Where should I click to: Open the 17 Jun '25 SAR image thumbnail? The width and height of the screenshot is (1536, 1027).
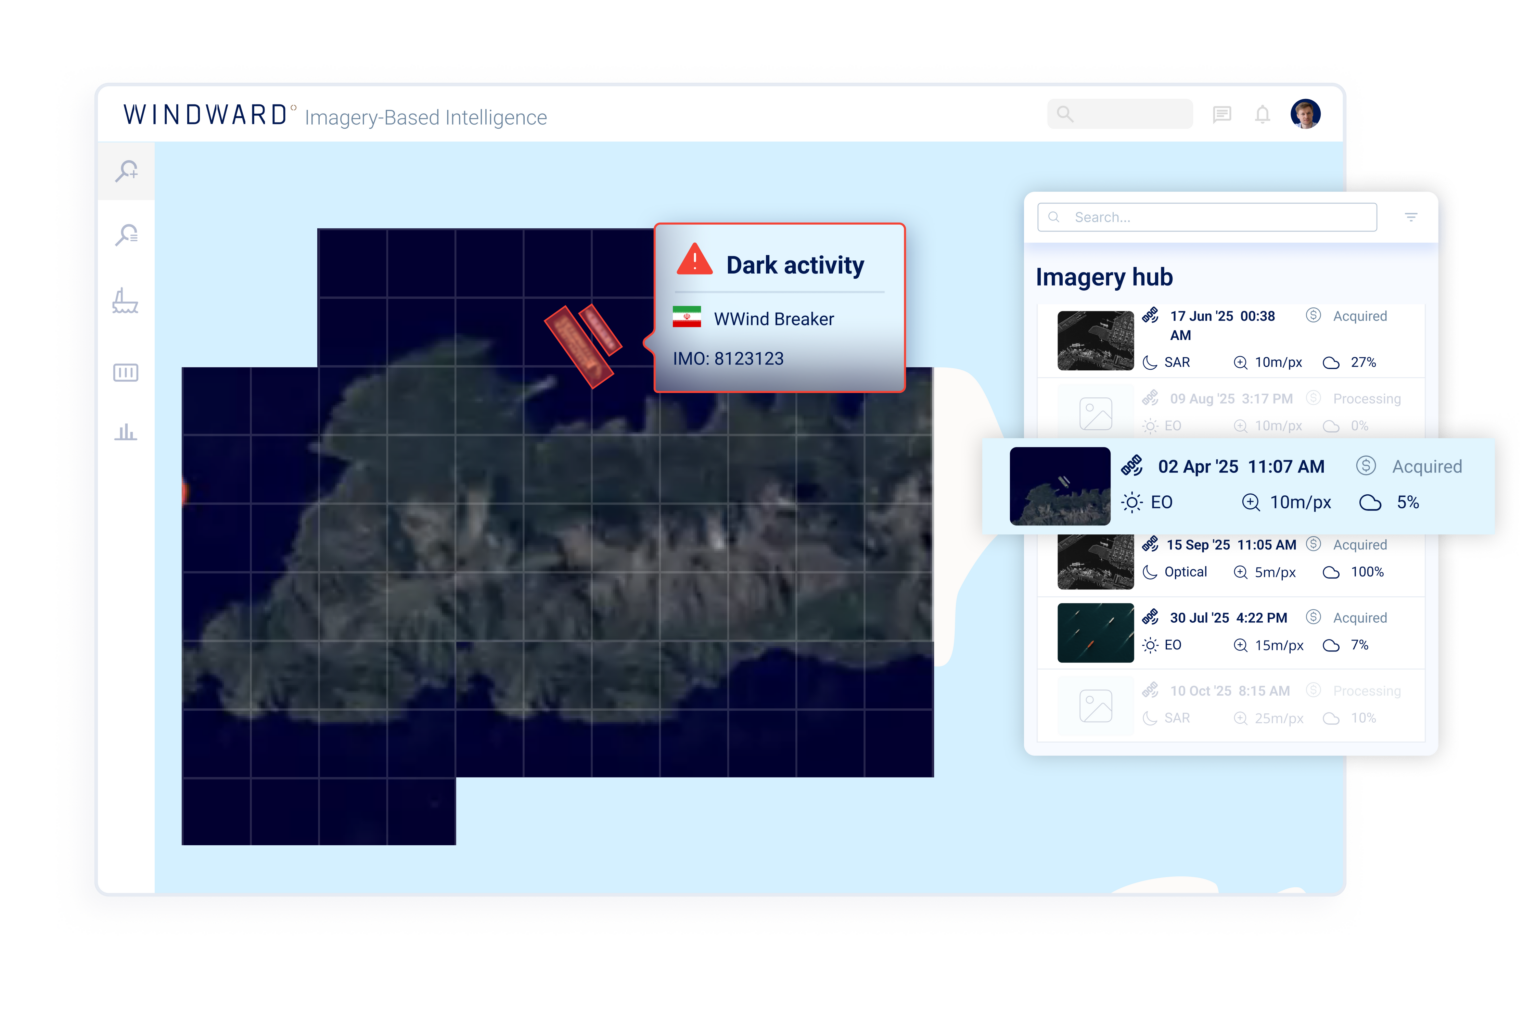coord(1095,340)
